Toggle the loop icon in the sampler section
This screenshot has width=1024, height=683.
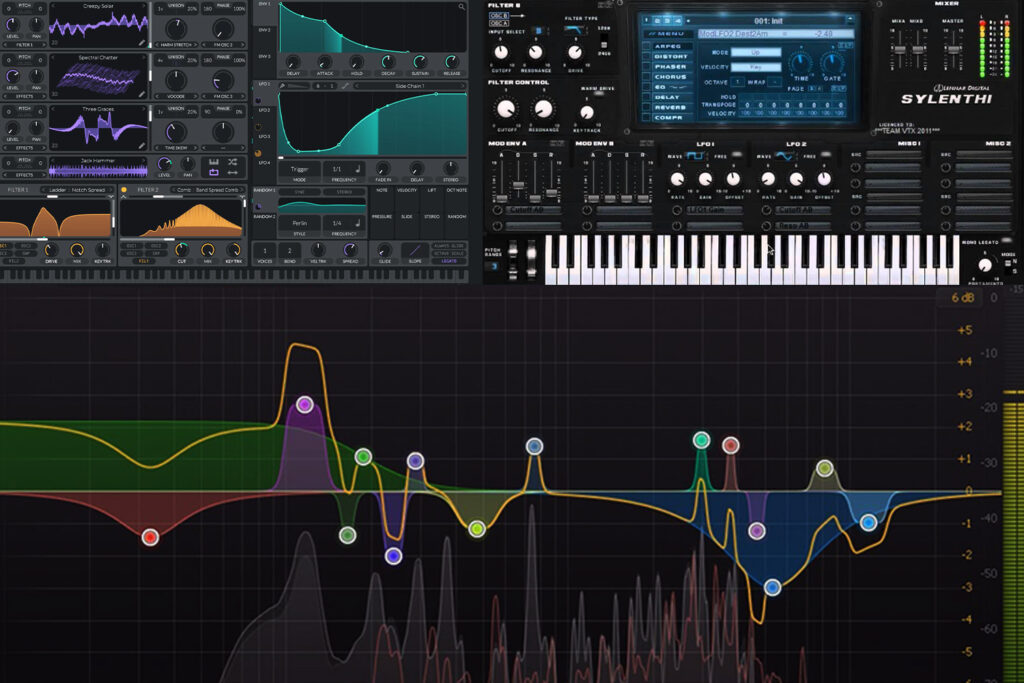214,172
